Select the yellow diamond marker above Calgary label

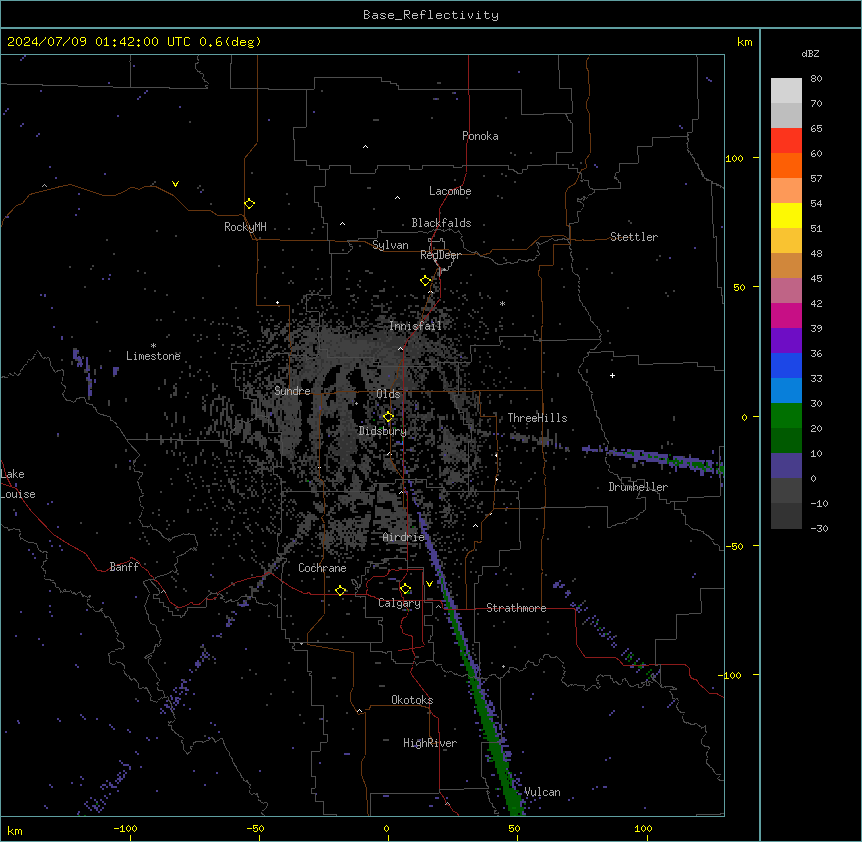(405, 589)
